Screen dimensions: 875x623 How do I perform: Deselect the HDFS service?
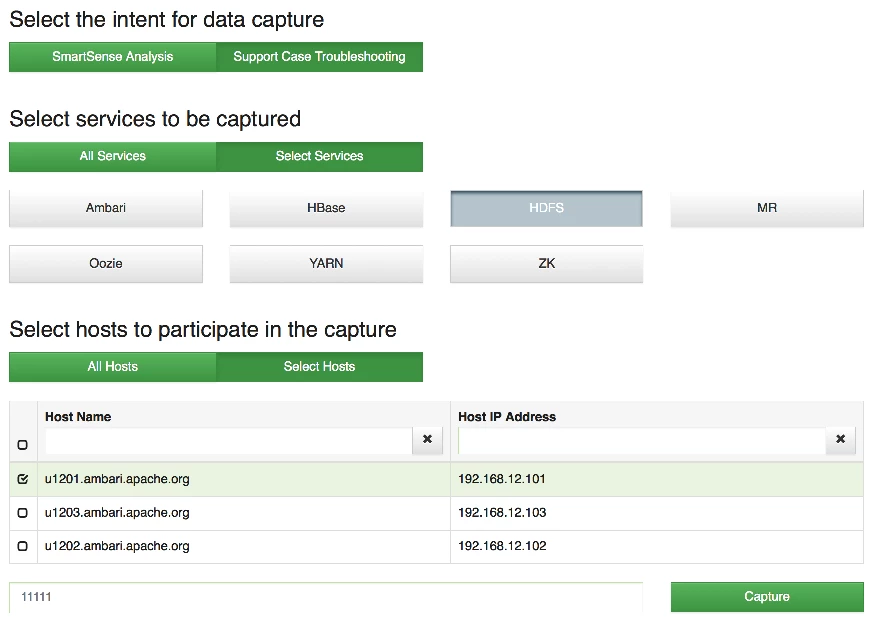[x=546, y=208]
